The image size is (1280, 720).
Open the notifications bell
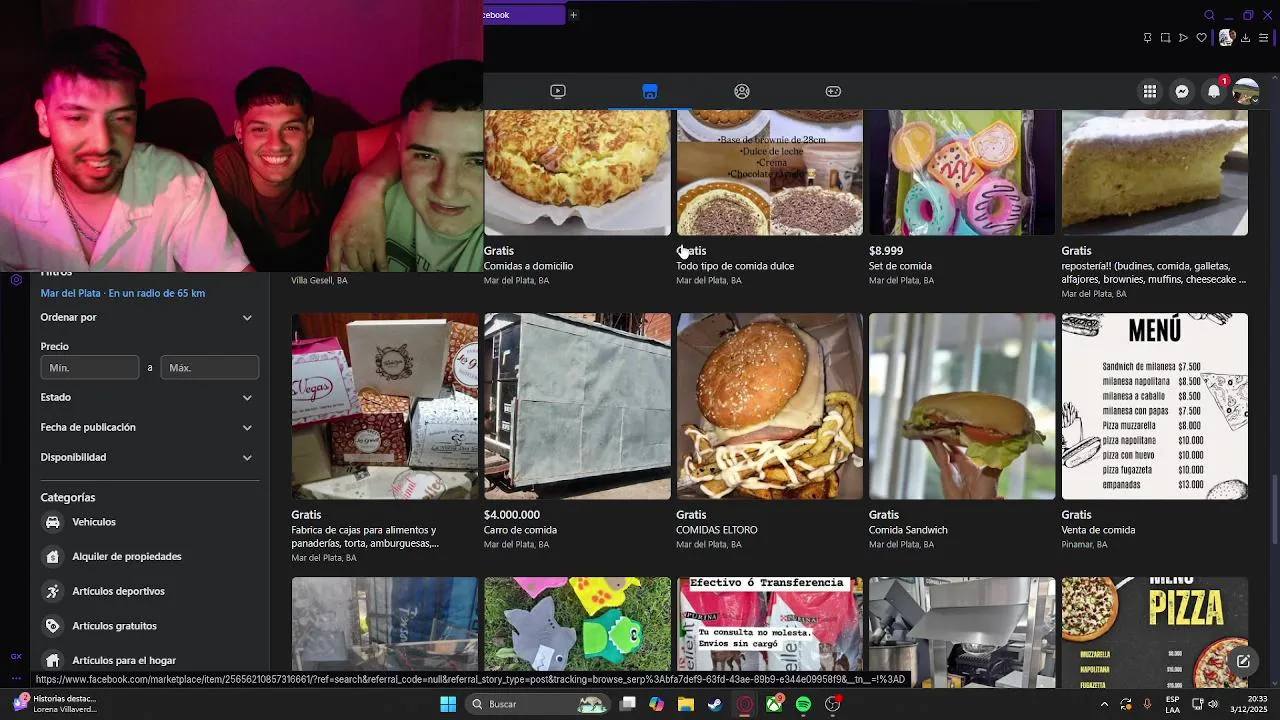tap(1214, 91)
